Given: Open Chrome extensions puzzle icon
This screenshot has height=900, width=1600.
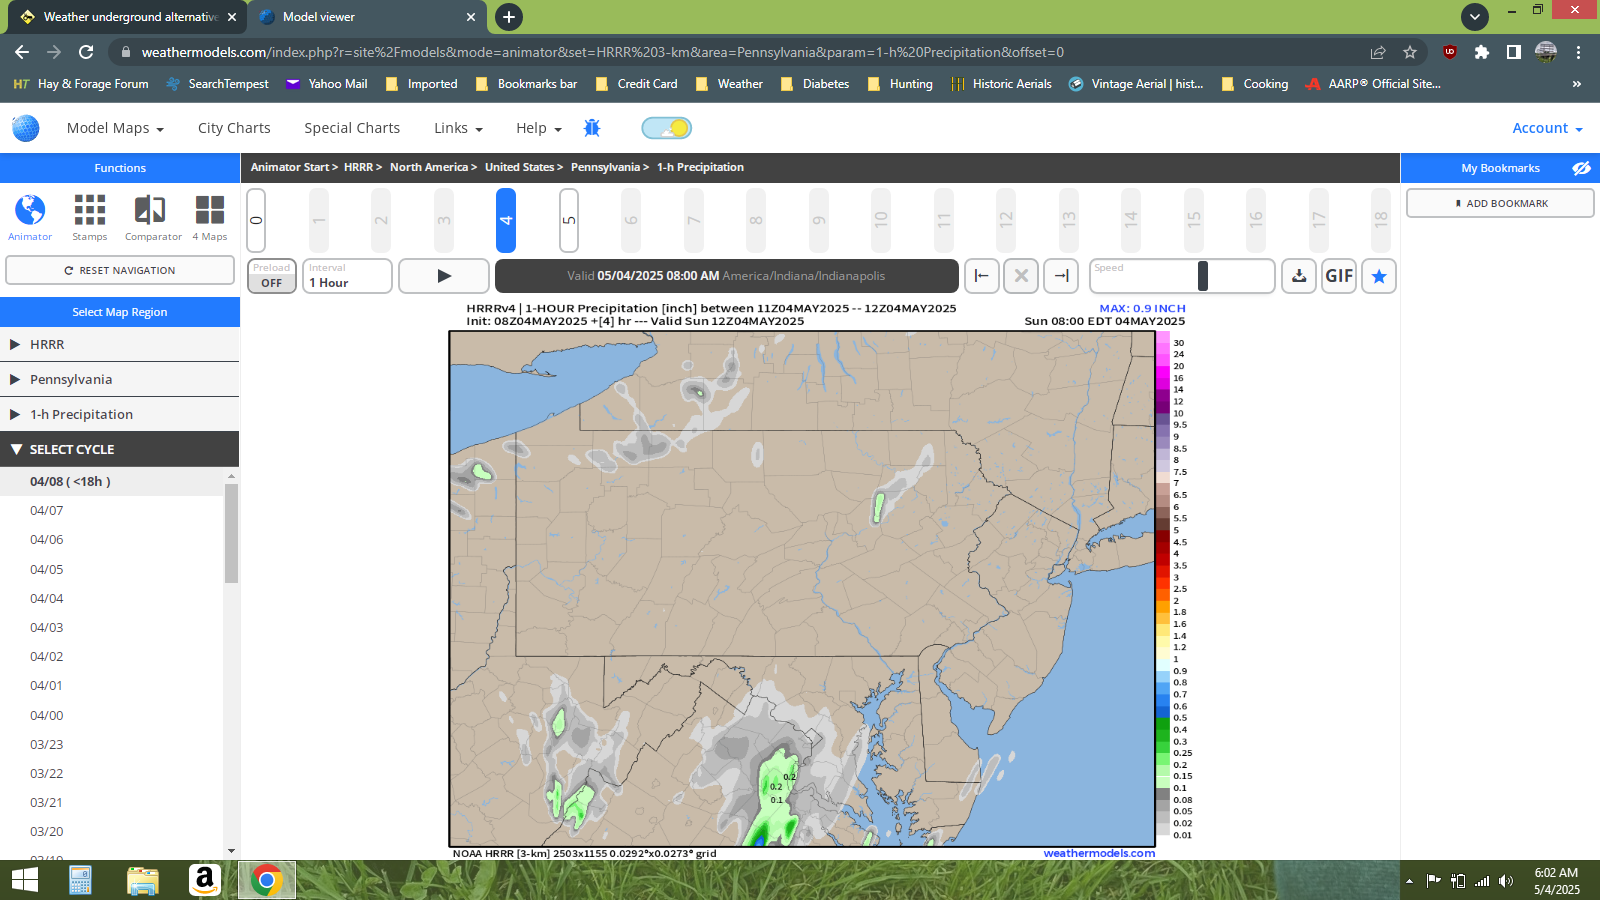Looking at the screenshot, I should point(1482,52).
